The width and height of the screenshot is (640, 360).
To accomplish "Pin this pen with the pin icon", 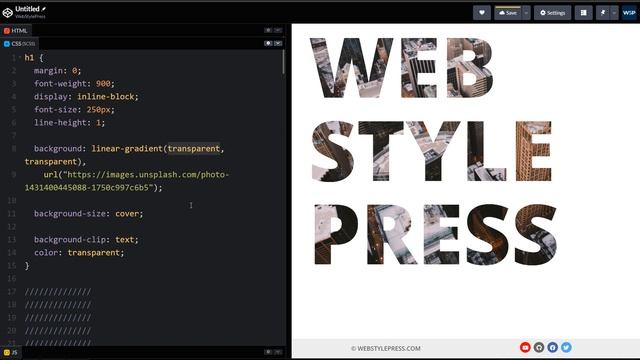I will pyautogui.click(x=603, y=13).
